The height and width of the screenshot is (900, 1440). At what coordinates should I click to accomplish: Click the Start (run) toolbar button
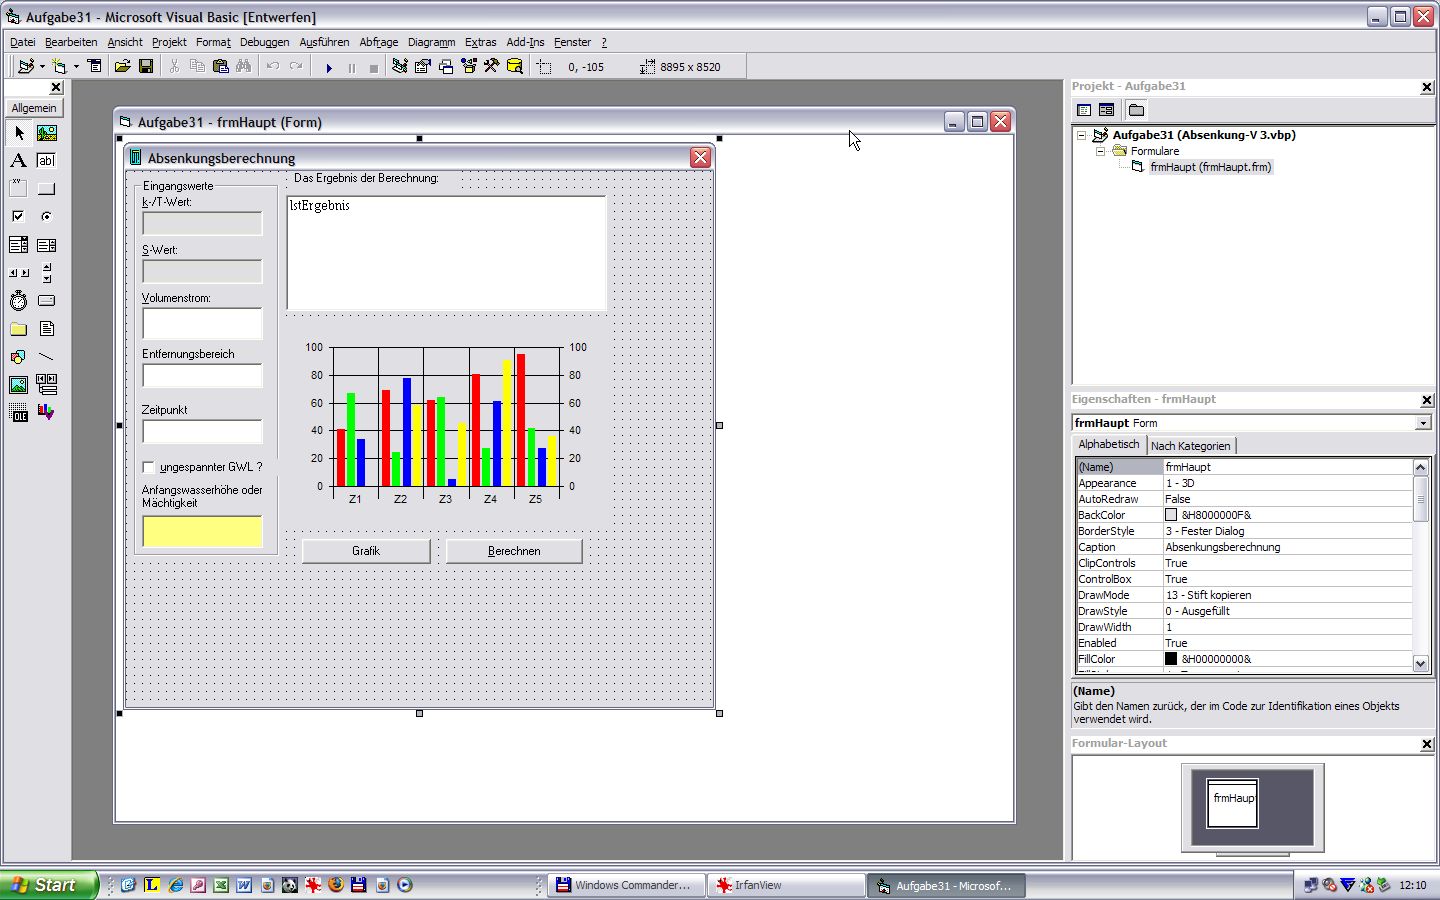click(x=329, y=67)
